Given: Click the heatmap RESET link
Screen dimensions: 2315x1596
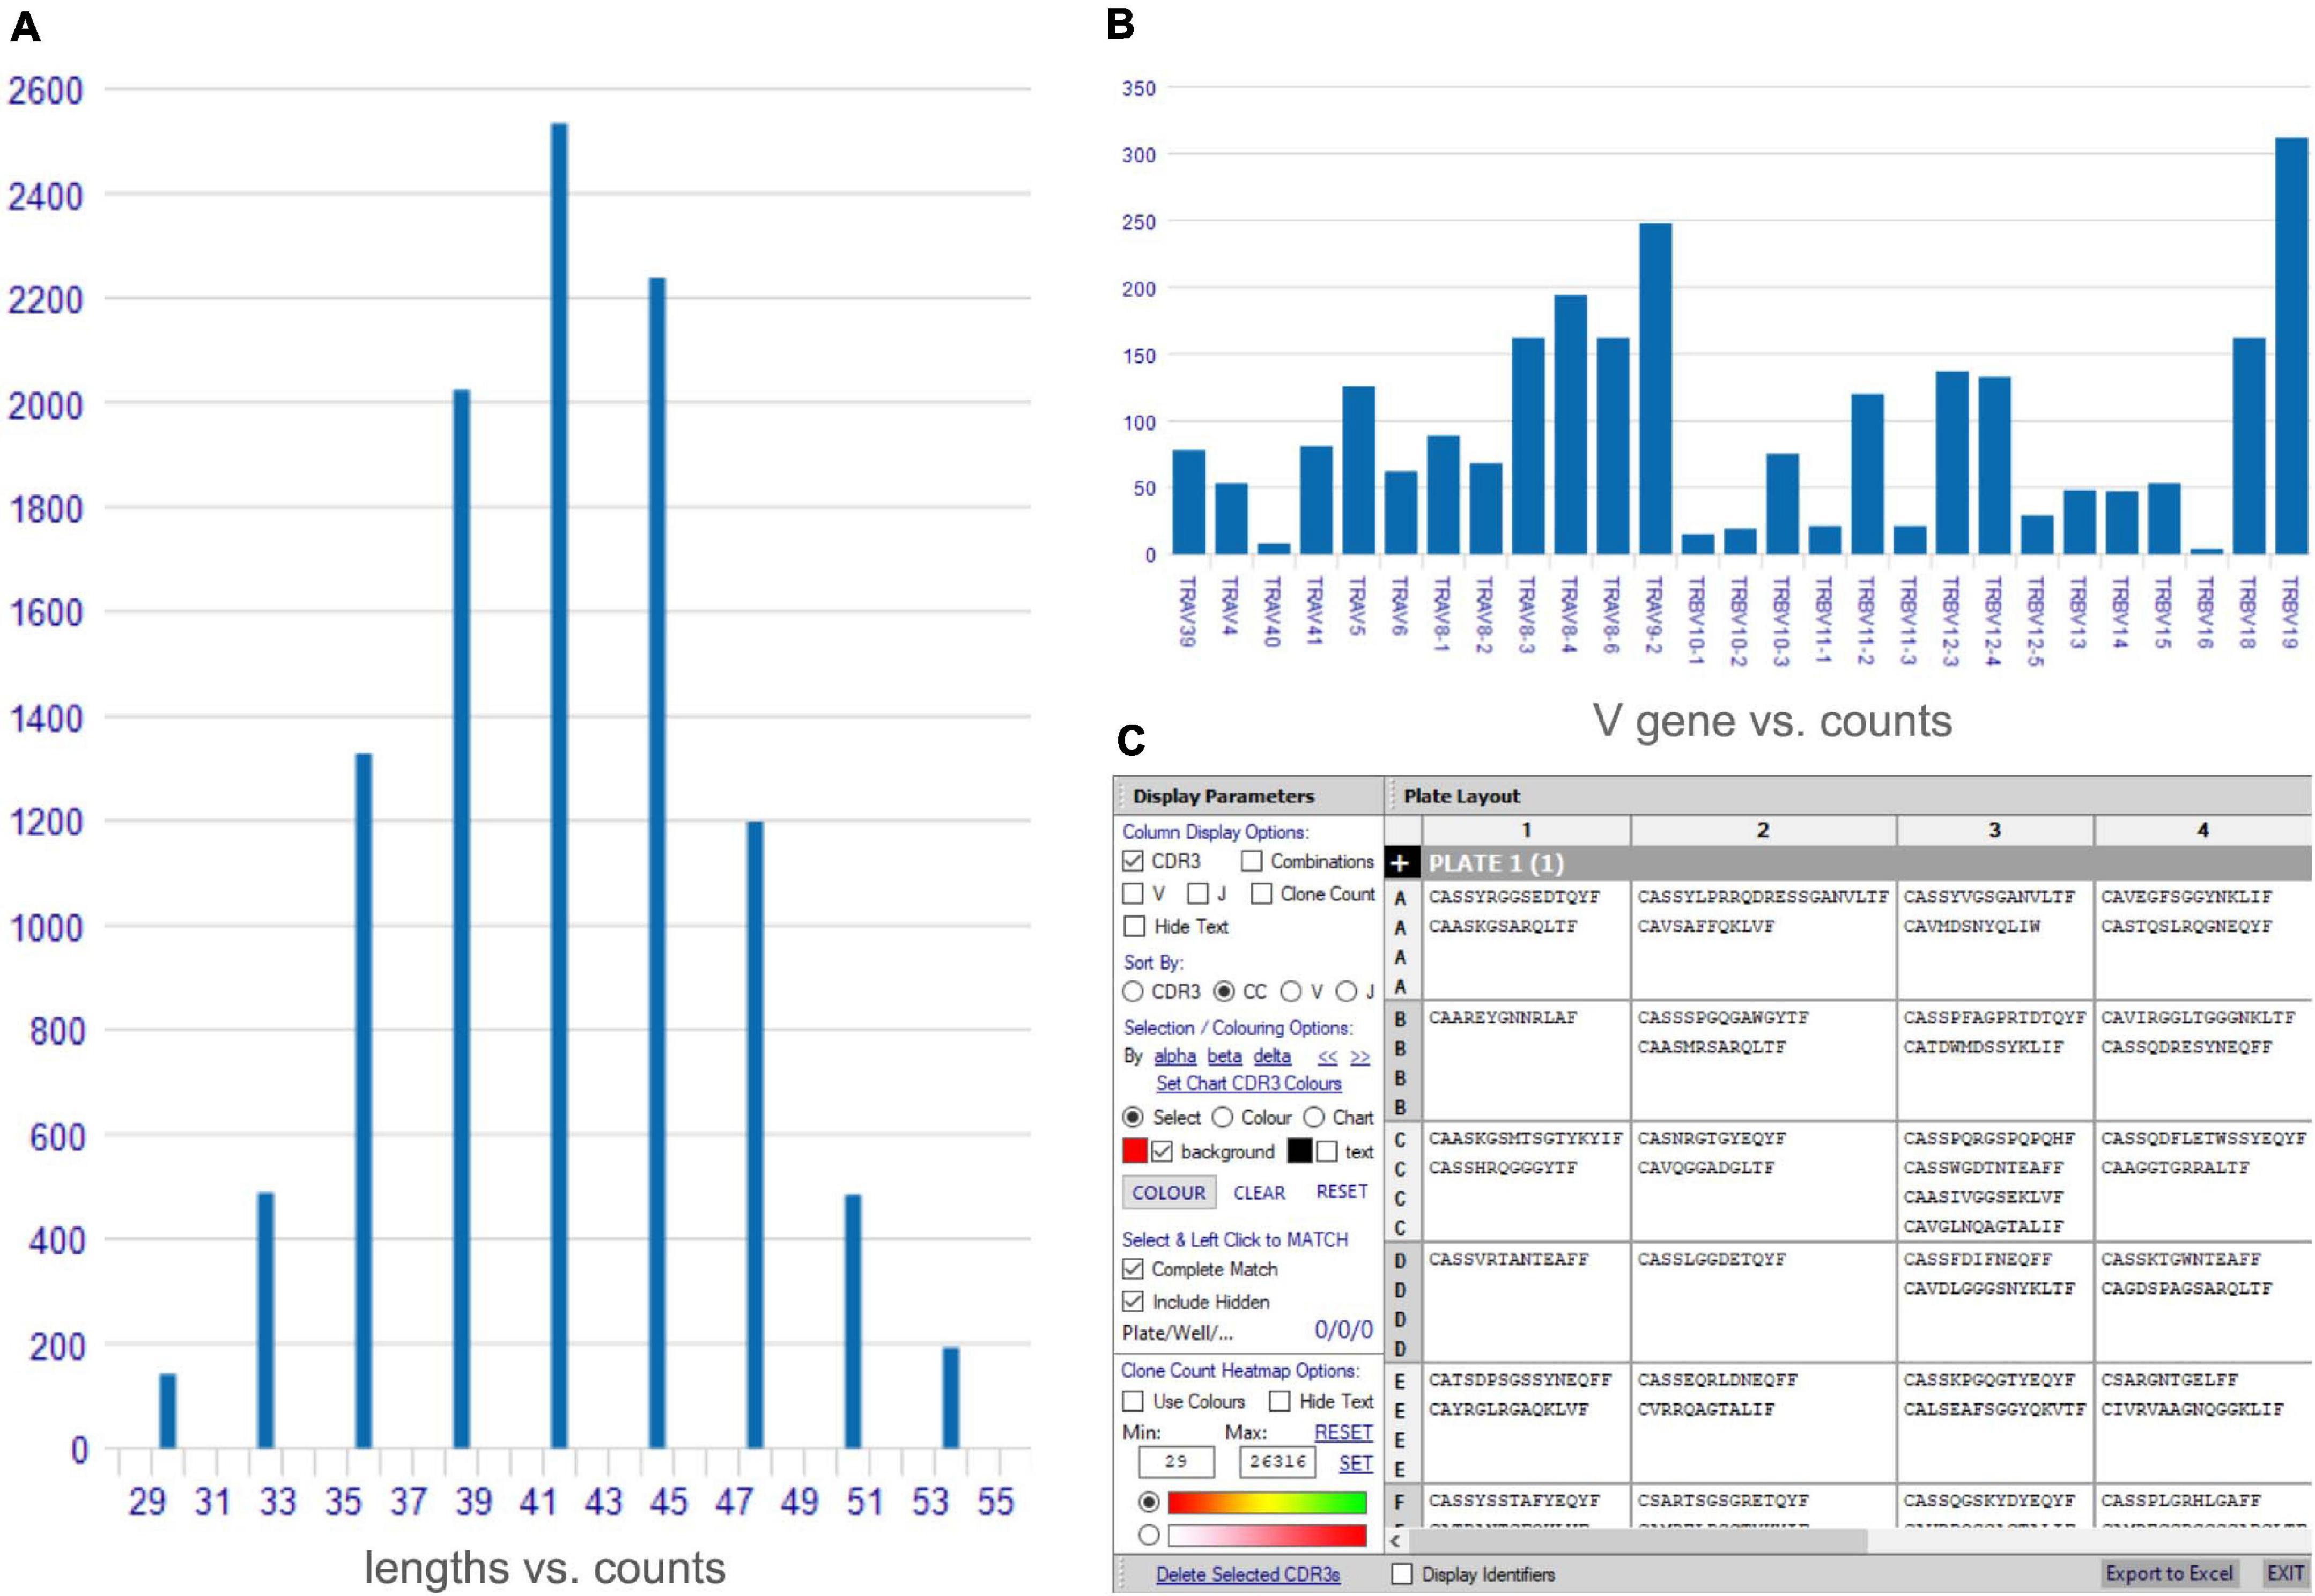Looking at the screenshot, I should pyautogui.click(x=1343, y=1433).
